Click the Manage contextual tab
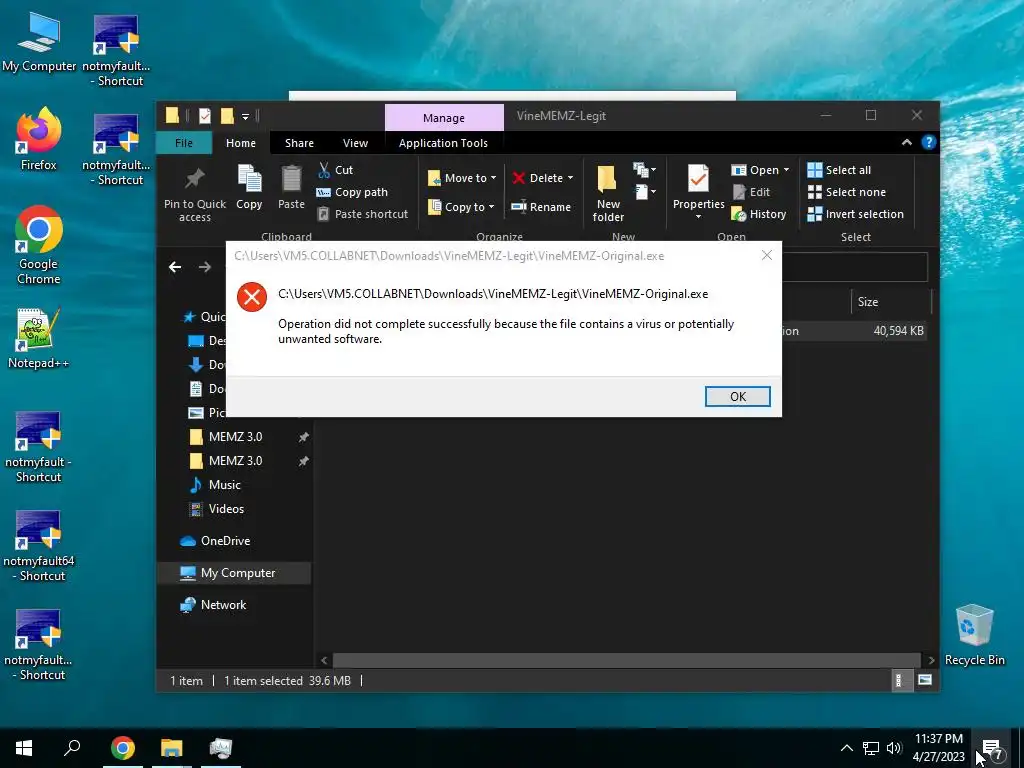The width and height of the screenshot is (1024, 768). tap(444, 118)
